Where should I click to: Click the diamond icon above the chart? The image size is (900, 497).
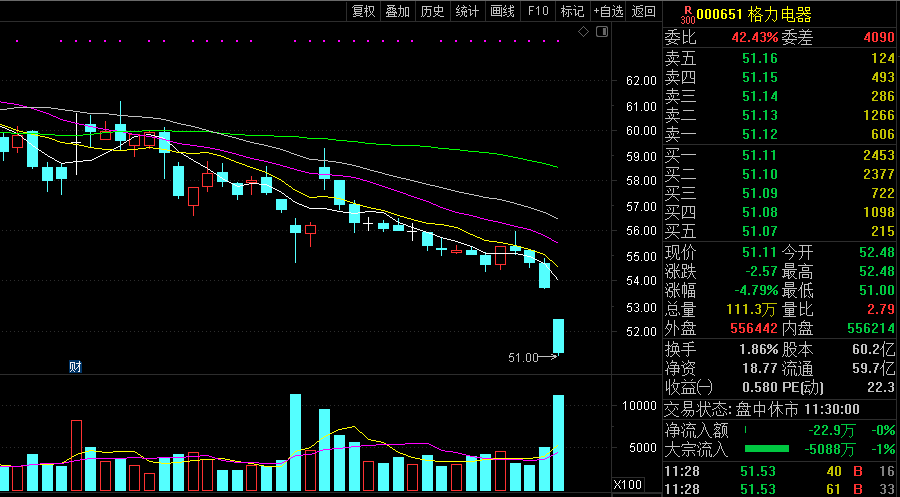click(x=583, y=32)
